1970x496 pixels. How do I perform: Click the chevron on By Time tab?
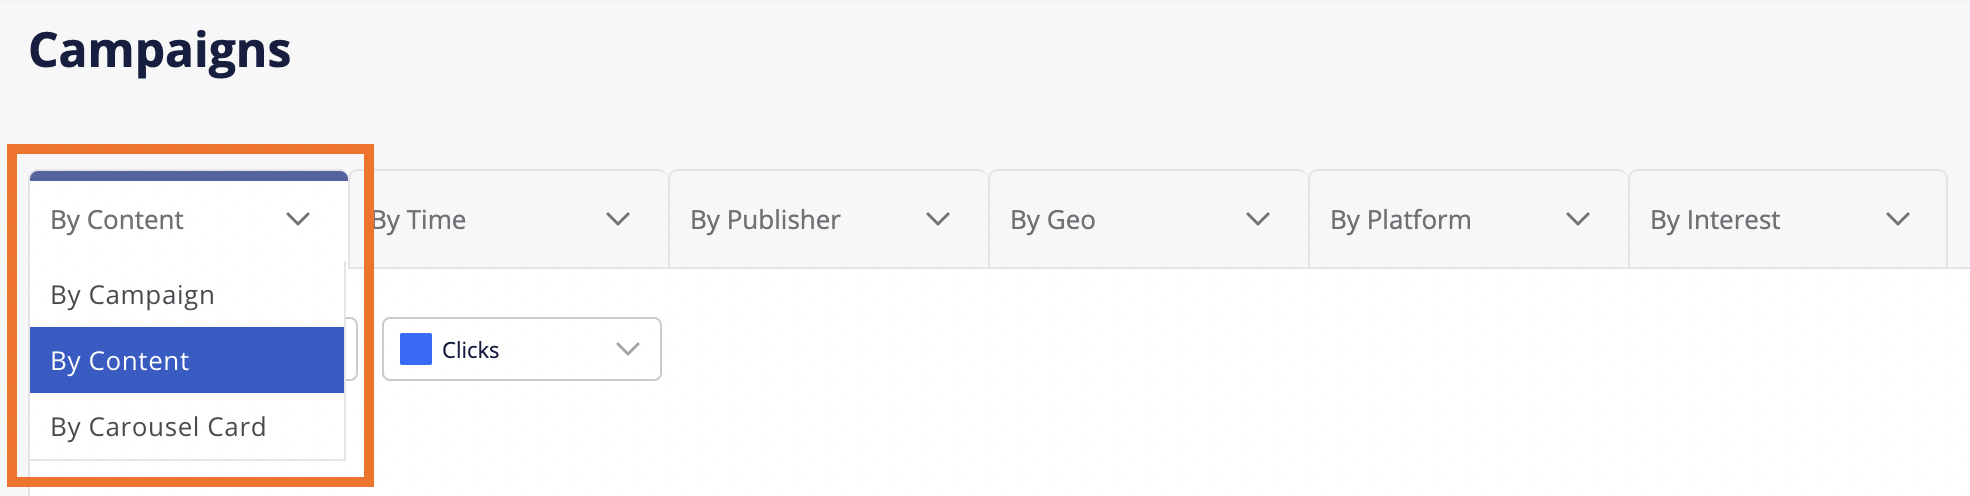tap(618, 219)
